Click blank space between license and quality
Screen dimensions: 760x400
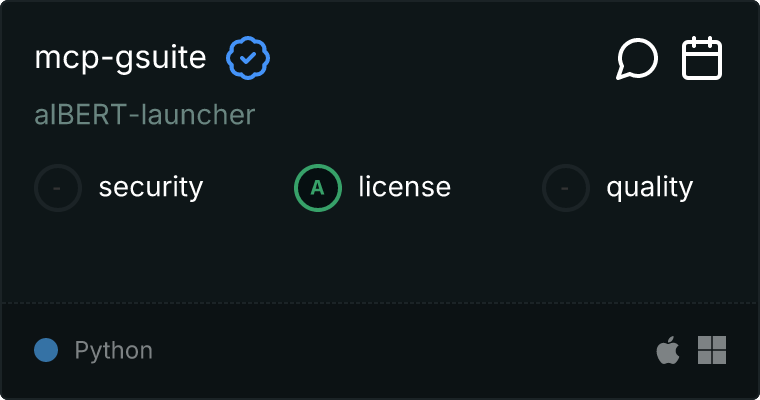click(x=497, y=187)
